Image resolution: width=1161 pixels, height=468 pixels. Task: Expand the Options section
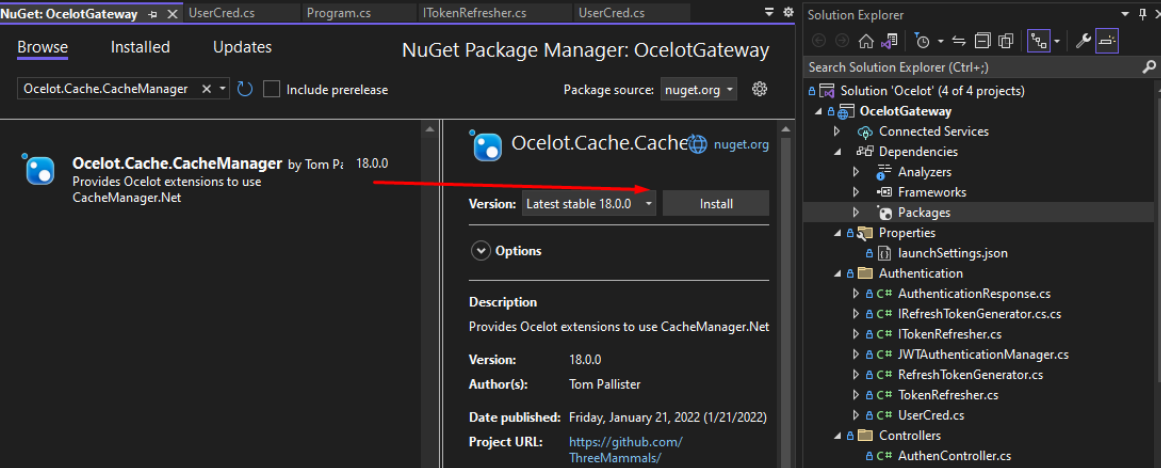click(x=481, y=251)
